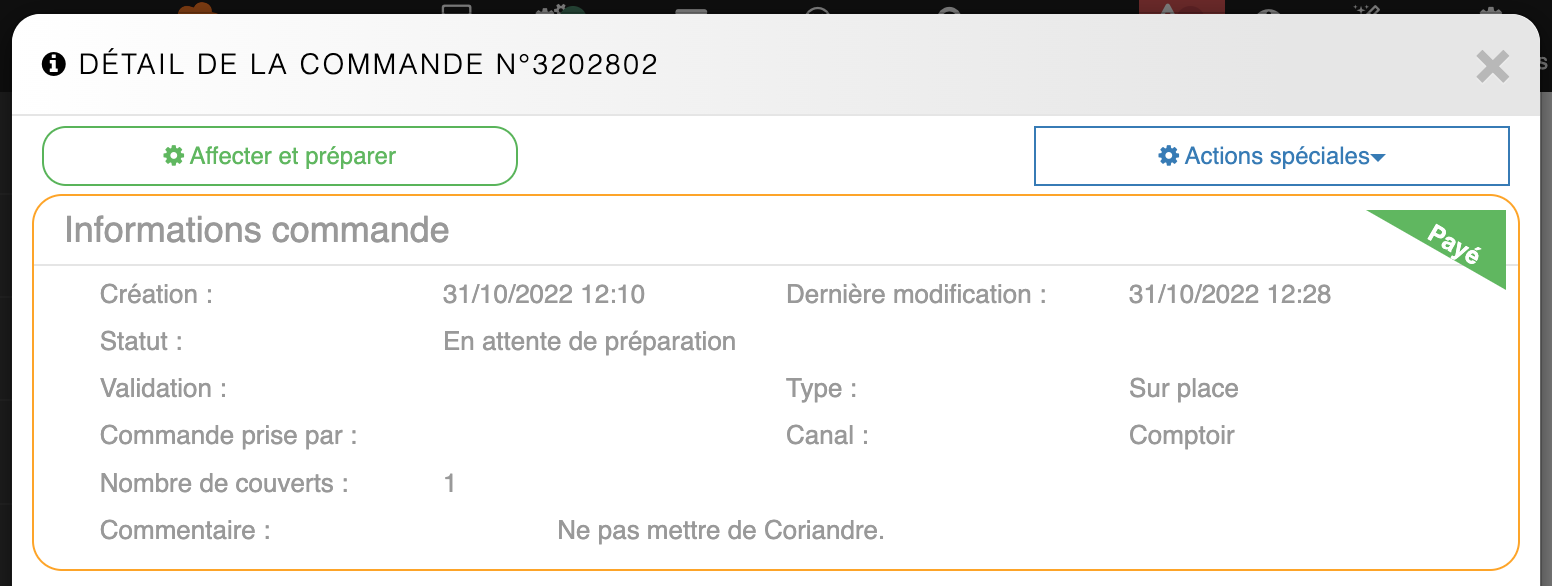
Task: Click the gear icon in Affecter et préparer
Action: click(x=174, y=156)
